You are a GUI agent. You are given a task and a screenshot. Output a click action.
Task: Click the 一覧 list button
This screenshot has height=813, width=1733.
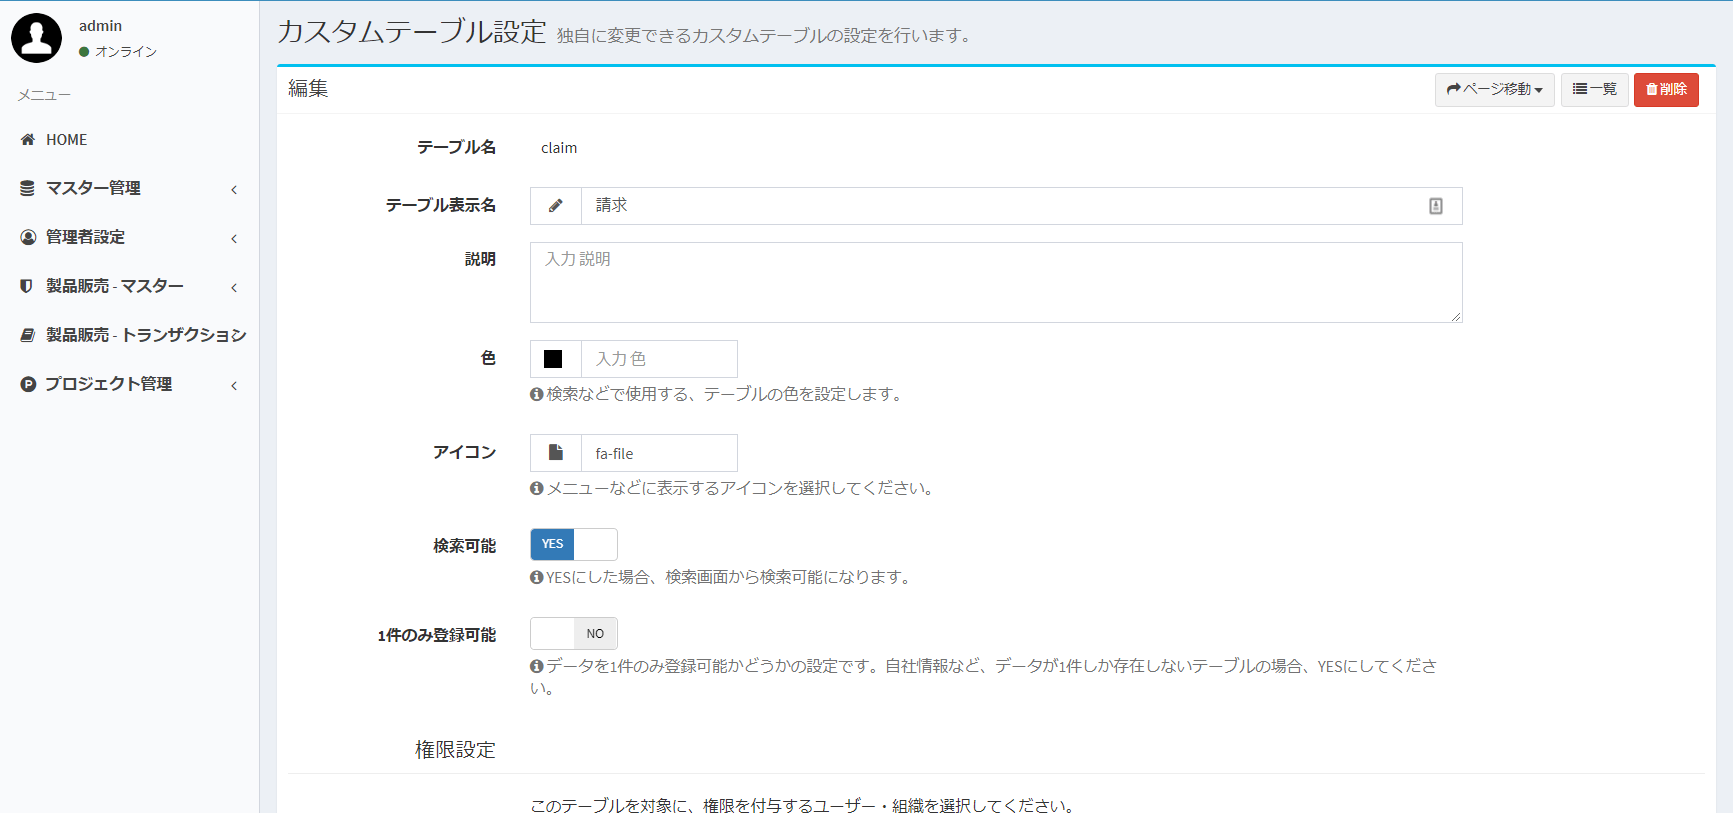[x=1594, y=90]
